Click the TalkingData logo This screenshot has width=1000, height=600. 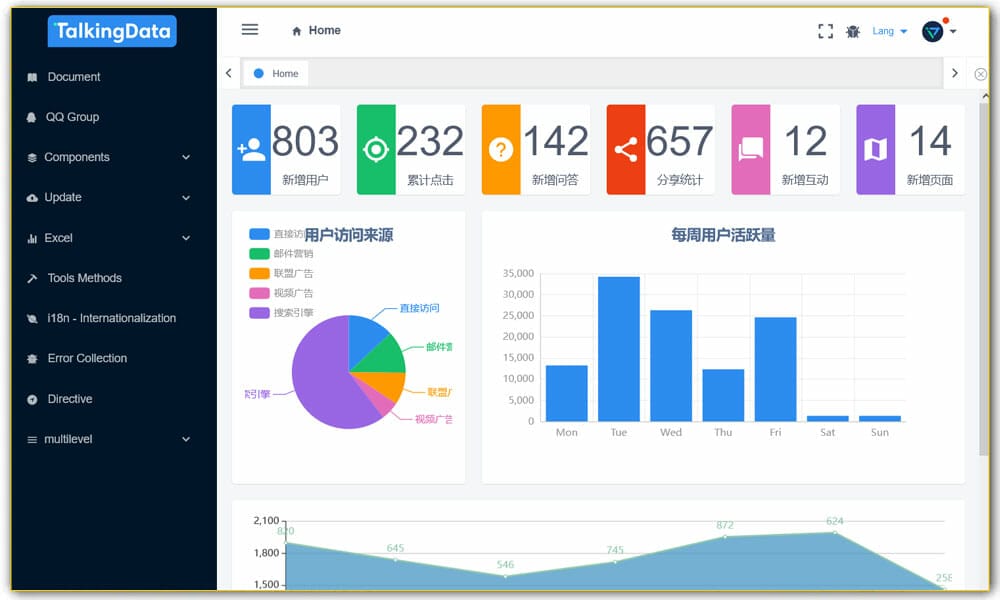click(x=111, y=31)
